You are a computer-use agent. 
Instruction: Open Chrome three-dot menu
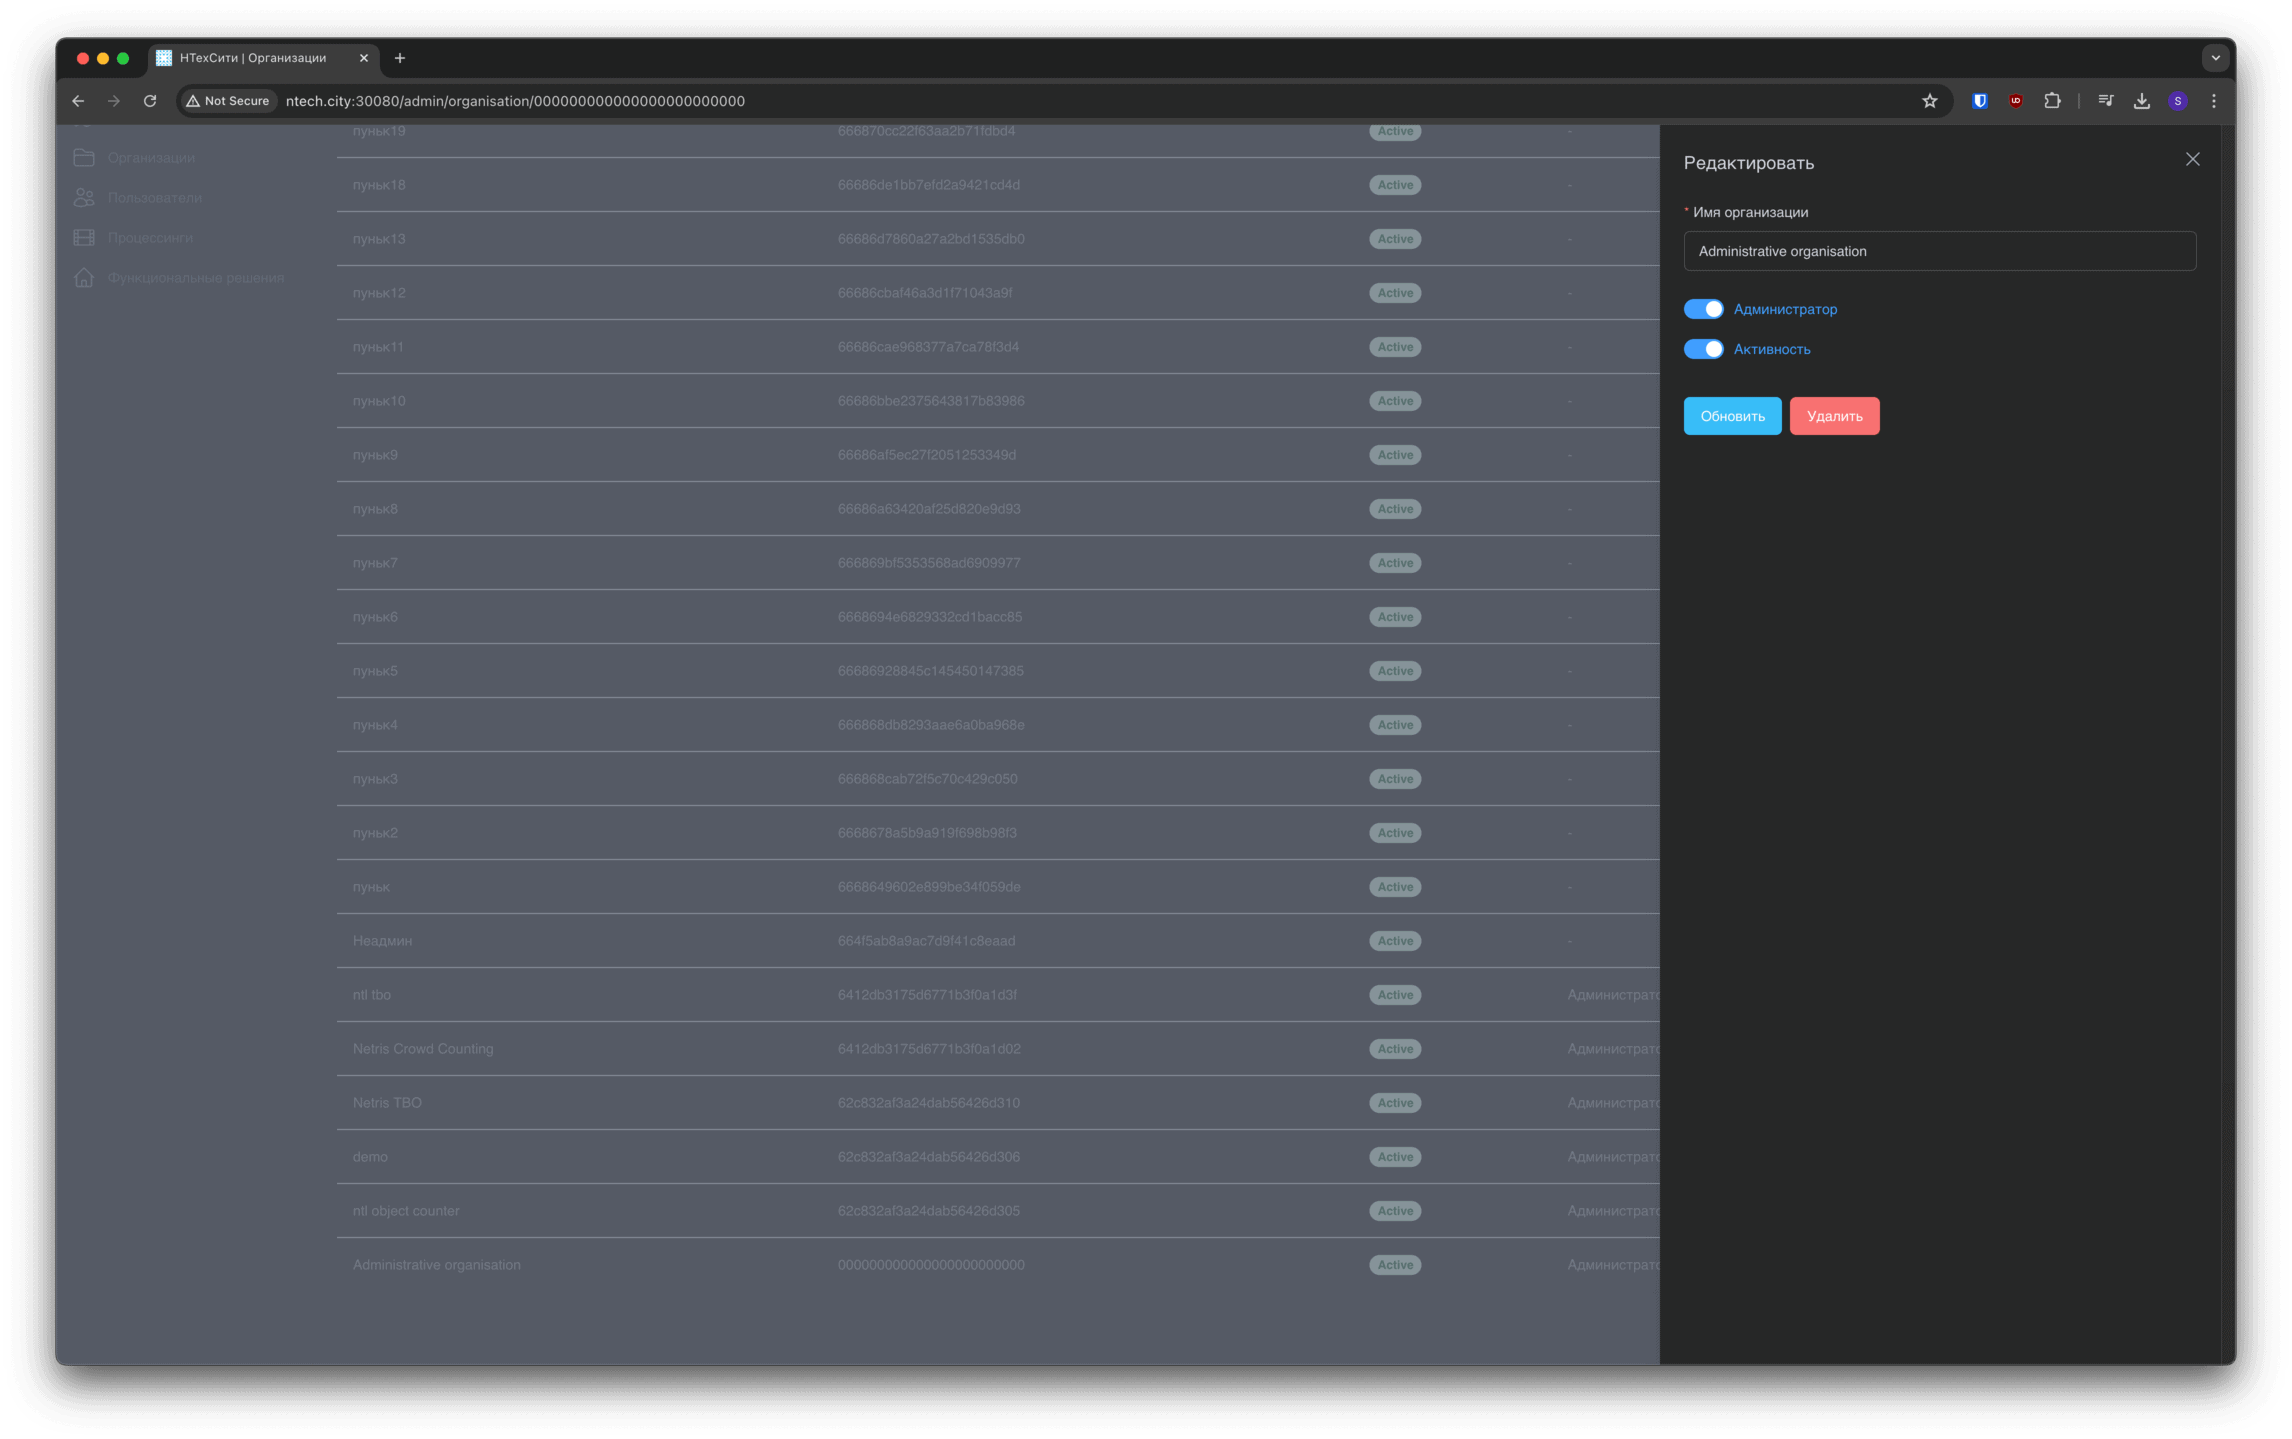(2214, 101)
